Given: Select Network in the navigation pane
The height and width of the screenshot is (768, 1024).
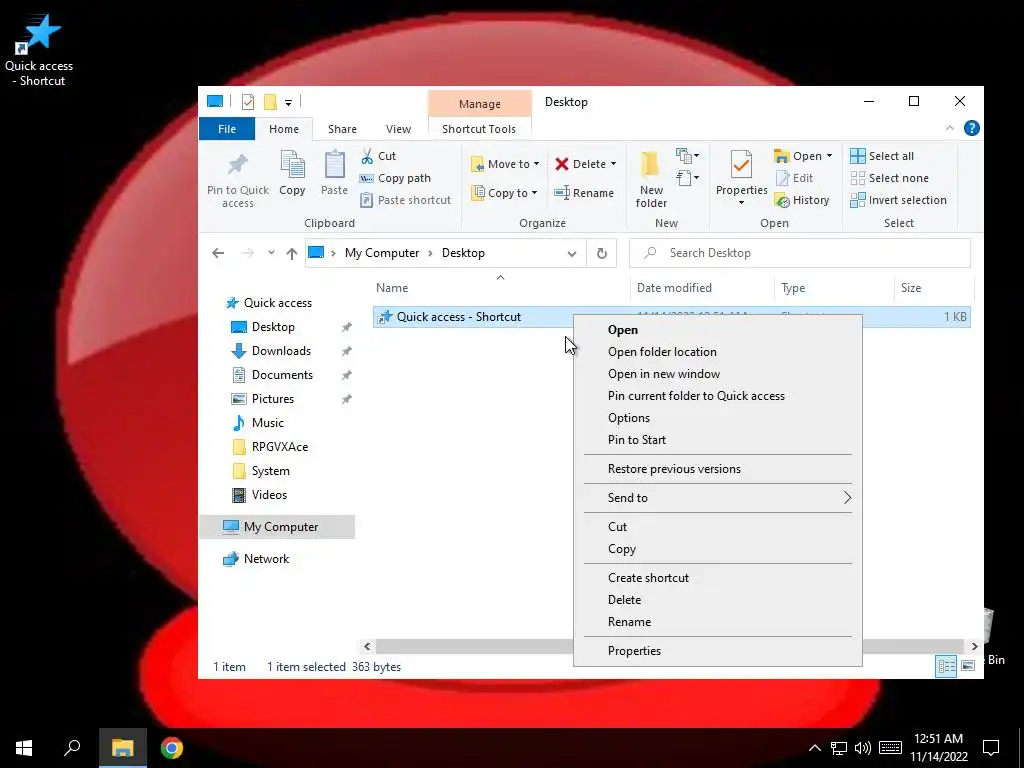Looking at the screenshot, I should tap(266, 560).
